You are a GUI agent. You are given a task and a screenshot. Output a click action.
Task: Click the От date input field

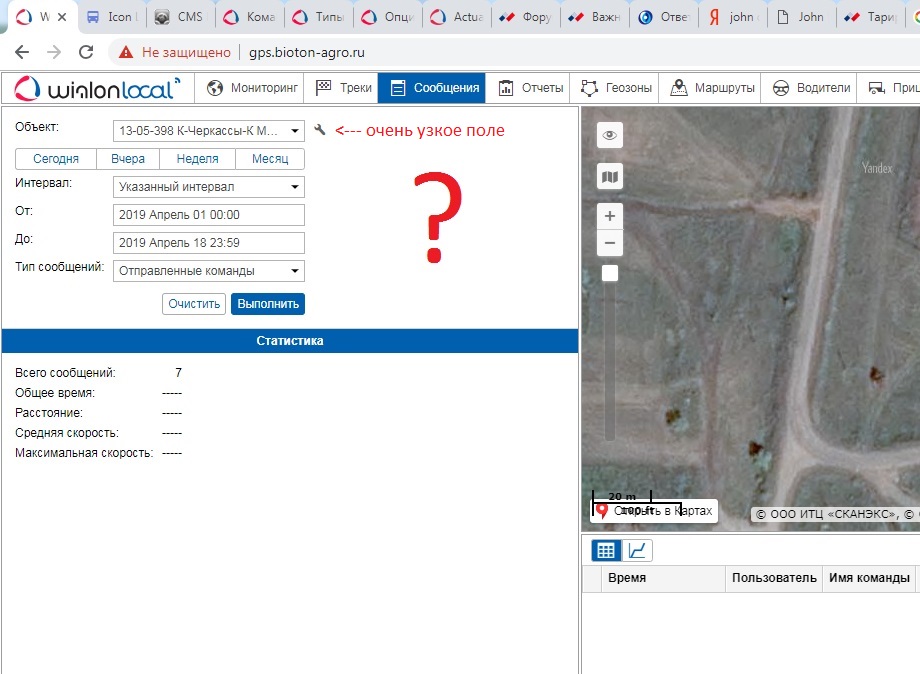209,215
